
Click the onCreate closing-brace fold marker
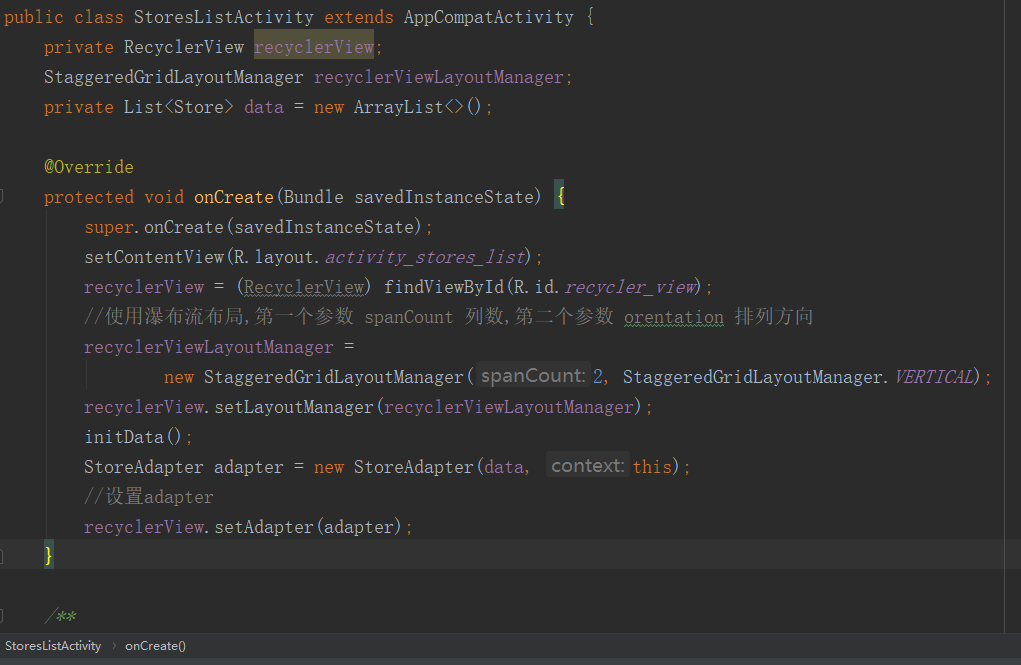click(x=2, y=556)
